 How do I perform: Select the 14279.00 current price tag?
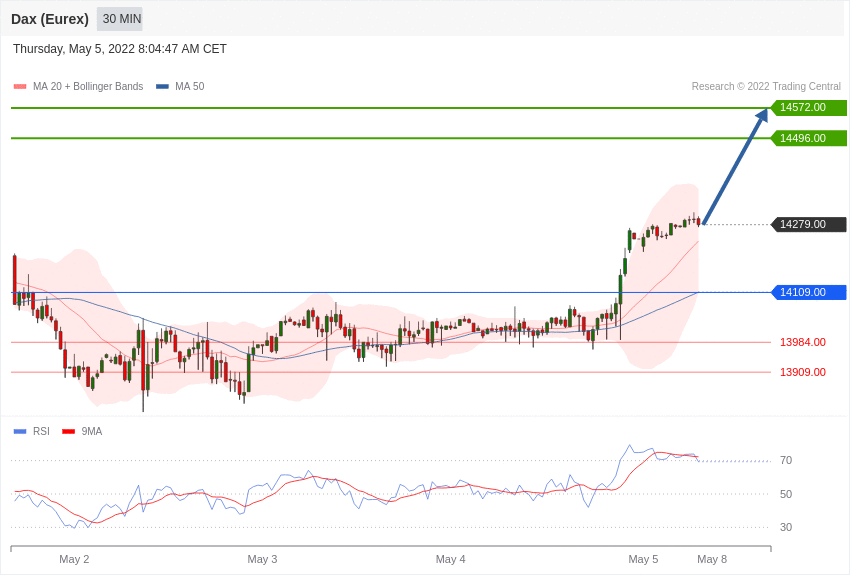click(808, 224)
